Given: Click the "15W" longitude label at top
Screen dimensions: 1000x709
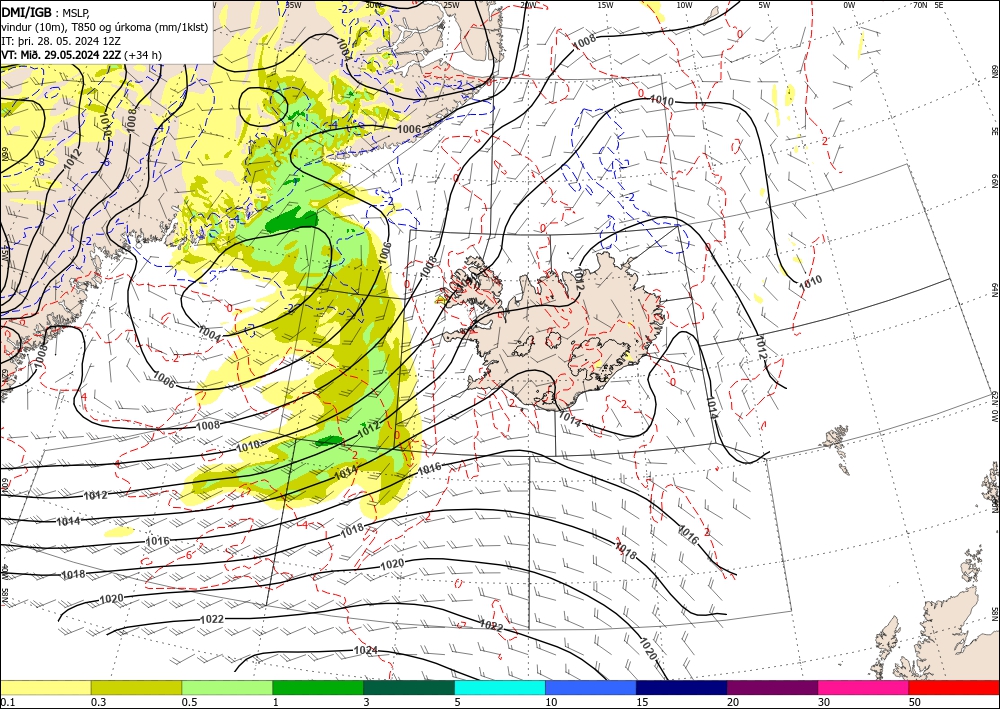Looking at the screenshot, I should tap(606, 5).
